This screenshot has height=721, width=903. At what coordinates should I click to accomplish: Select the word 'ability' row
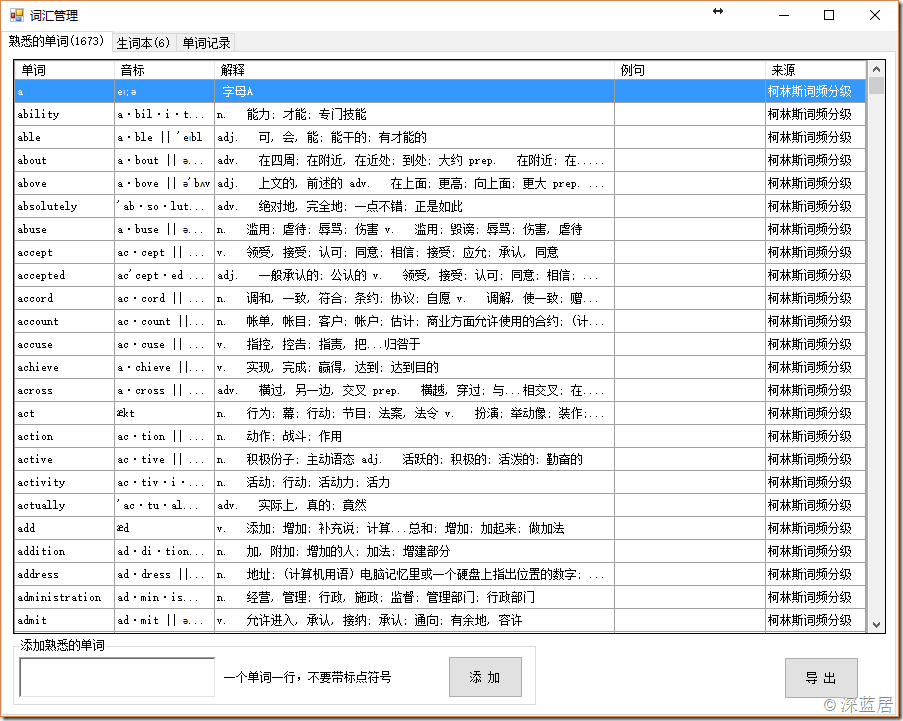tap(440, 114)
